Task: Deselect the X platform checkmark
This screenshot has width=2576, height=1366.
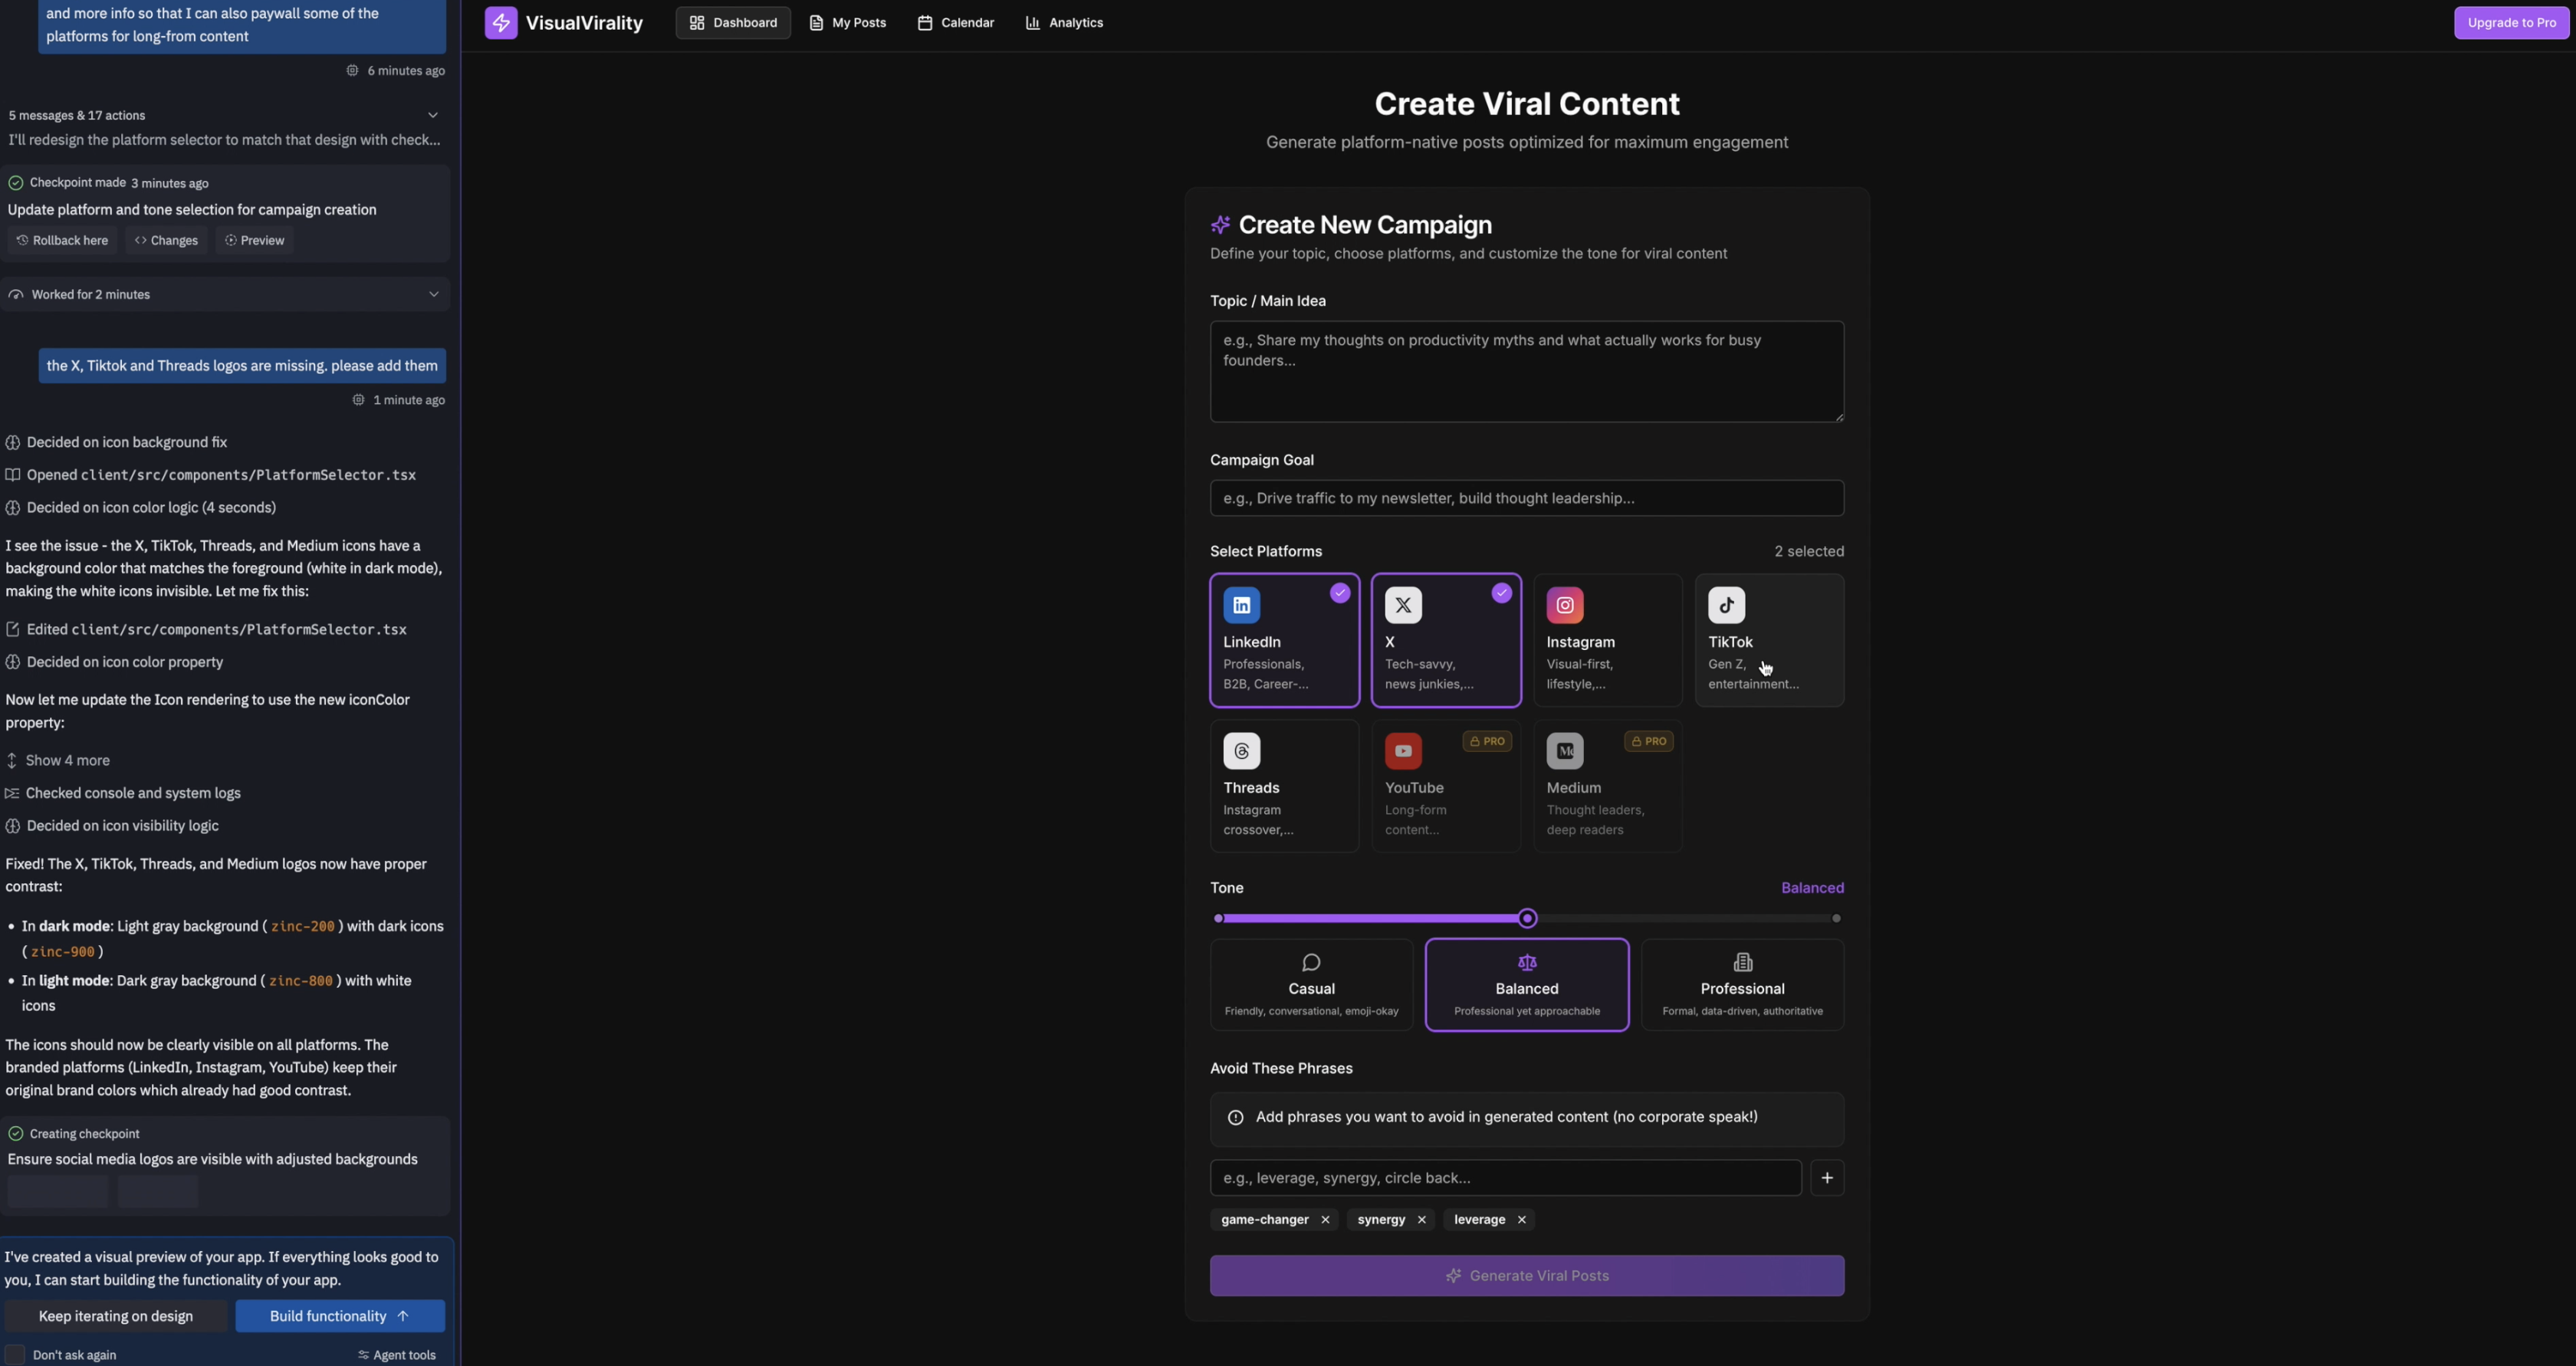Action: 1501,593
